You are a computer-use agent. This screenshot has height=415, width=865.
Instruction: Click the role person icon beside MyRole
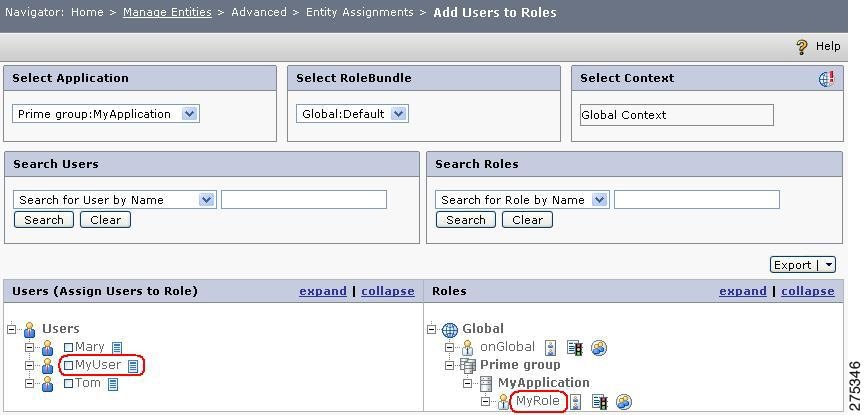tap(503, 402)
